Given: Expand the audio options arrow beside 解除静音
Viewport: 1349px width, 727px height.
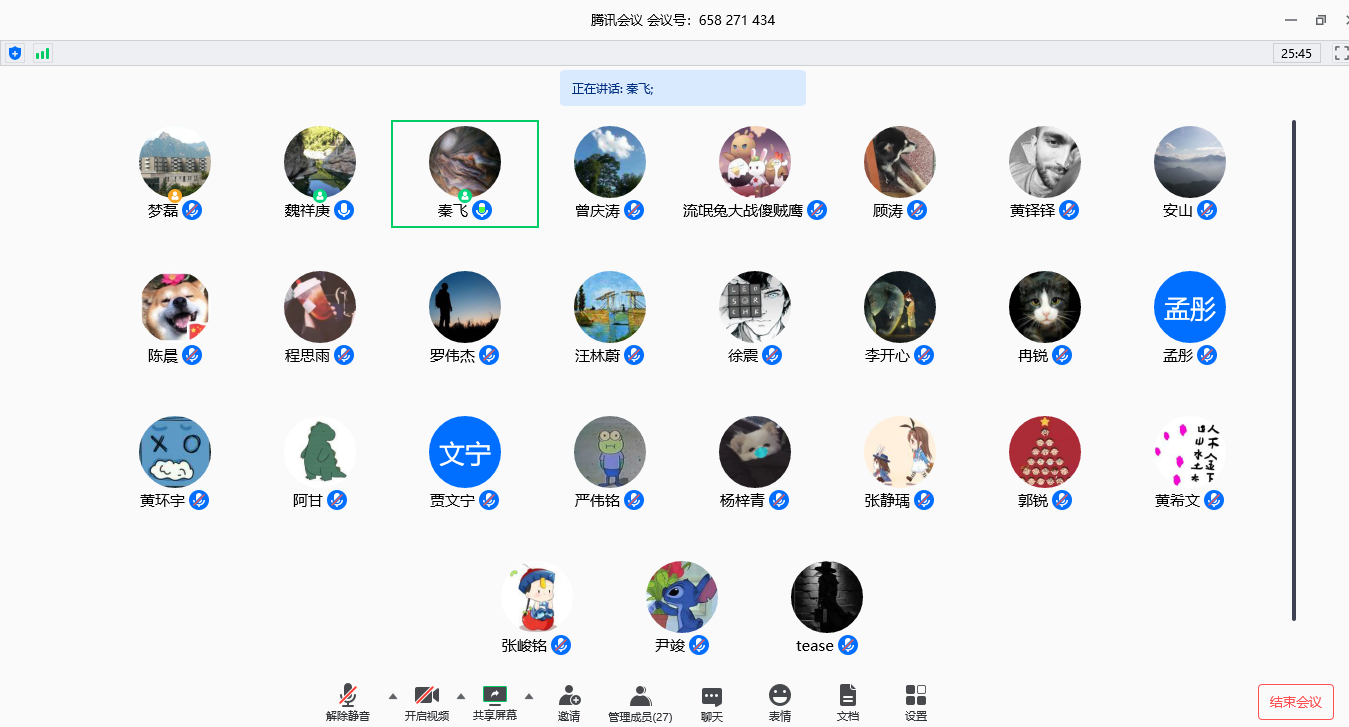Looking at the screenshot, I should (392, 696).
